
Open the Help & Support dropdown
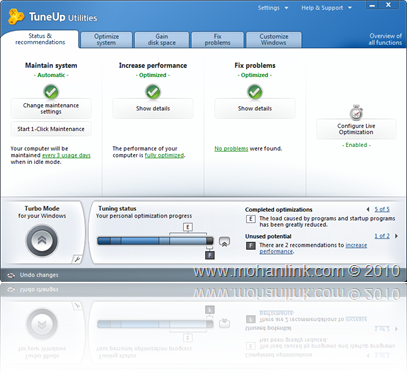[x=326, y=8]
